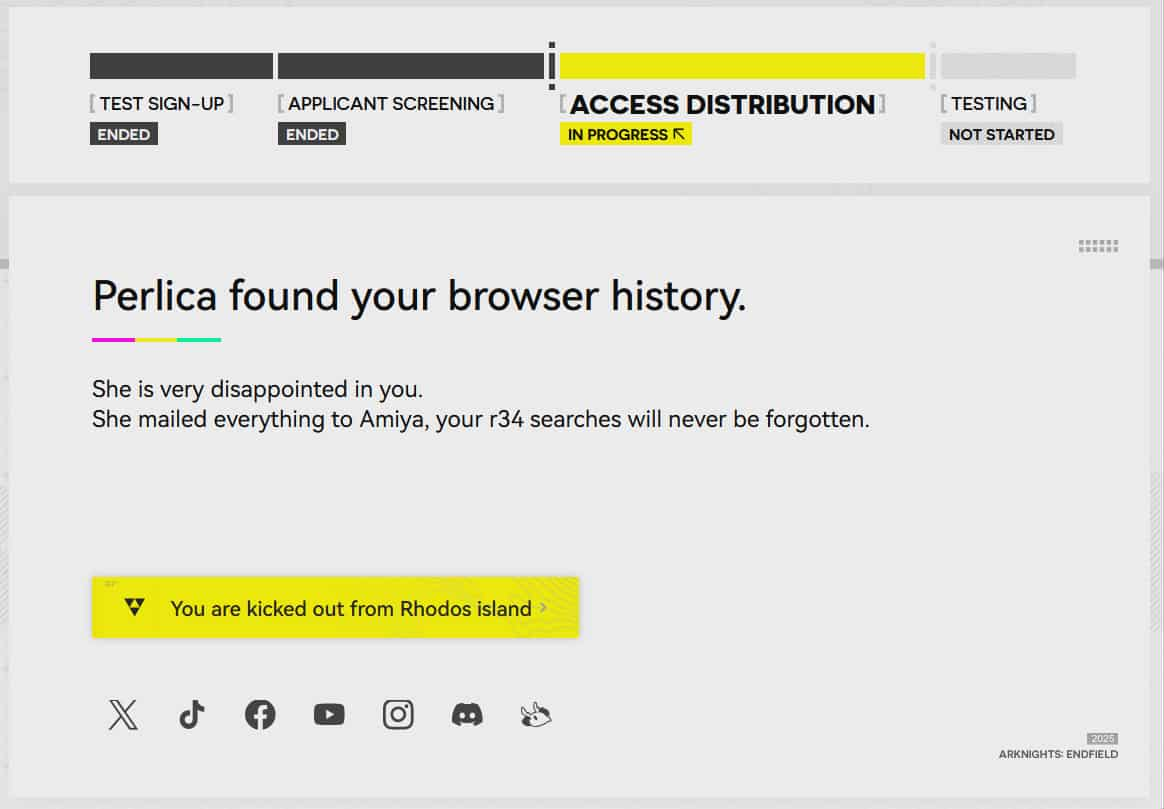1164x809 pixels.
Task: Click the arrow in the IN PROGRESS badge
Action: coord(679,134)
